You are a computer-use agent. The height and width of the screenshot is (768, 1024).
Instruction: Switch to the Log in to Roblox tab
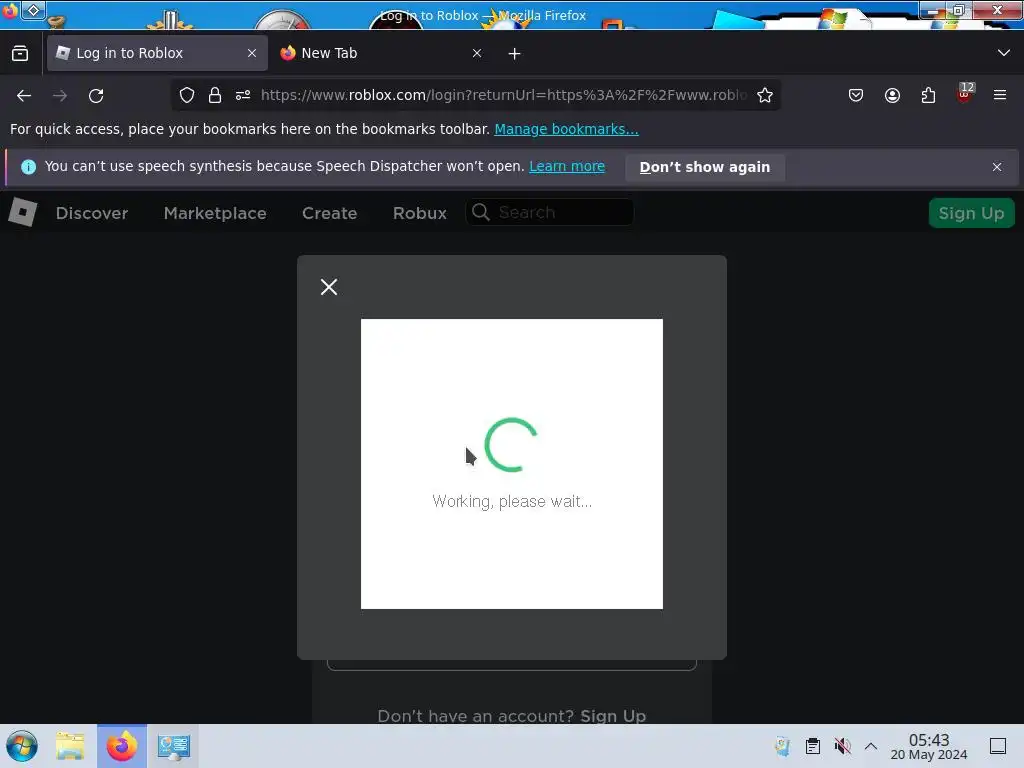(157, 53)
